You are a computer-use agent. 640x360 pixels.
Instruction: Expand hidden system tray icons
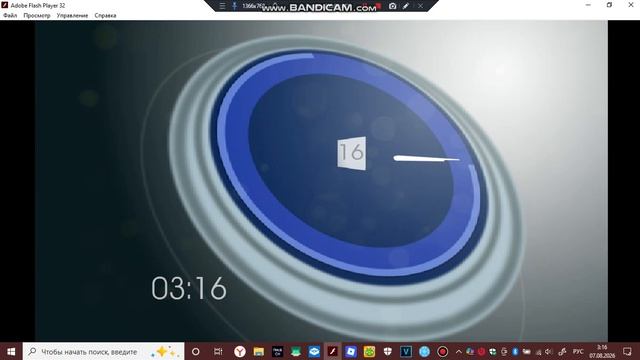click(x=458, y=351)
